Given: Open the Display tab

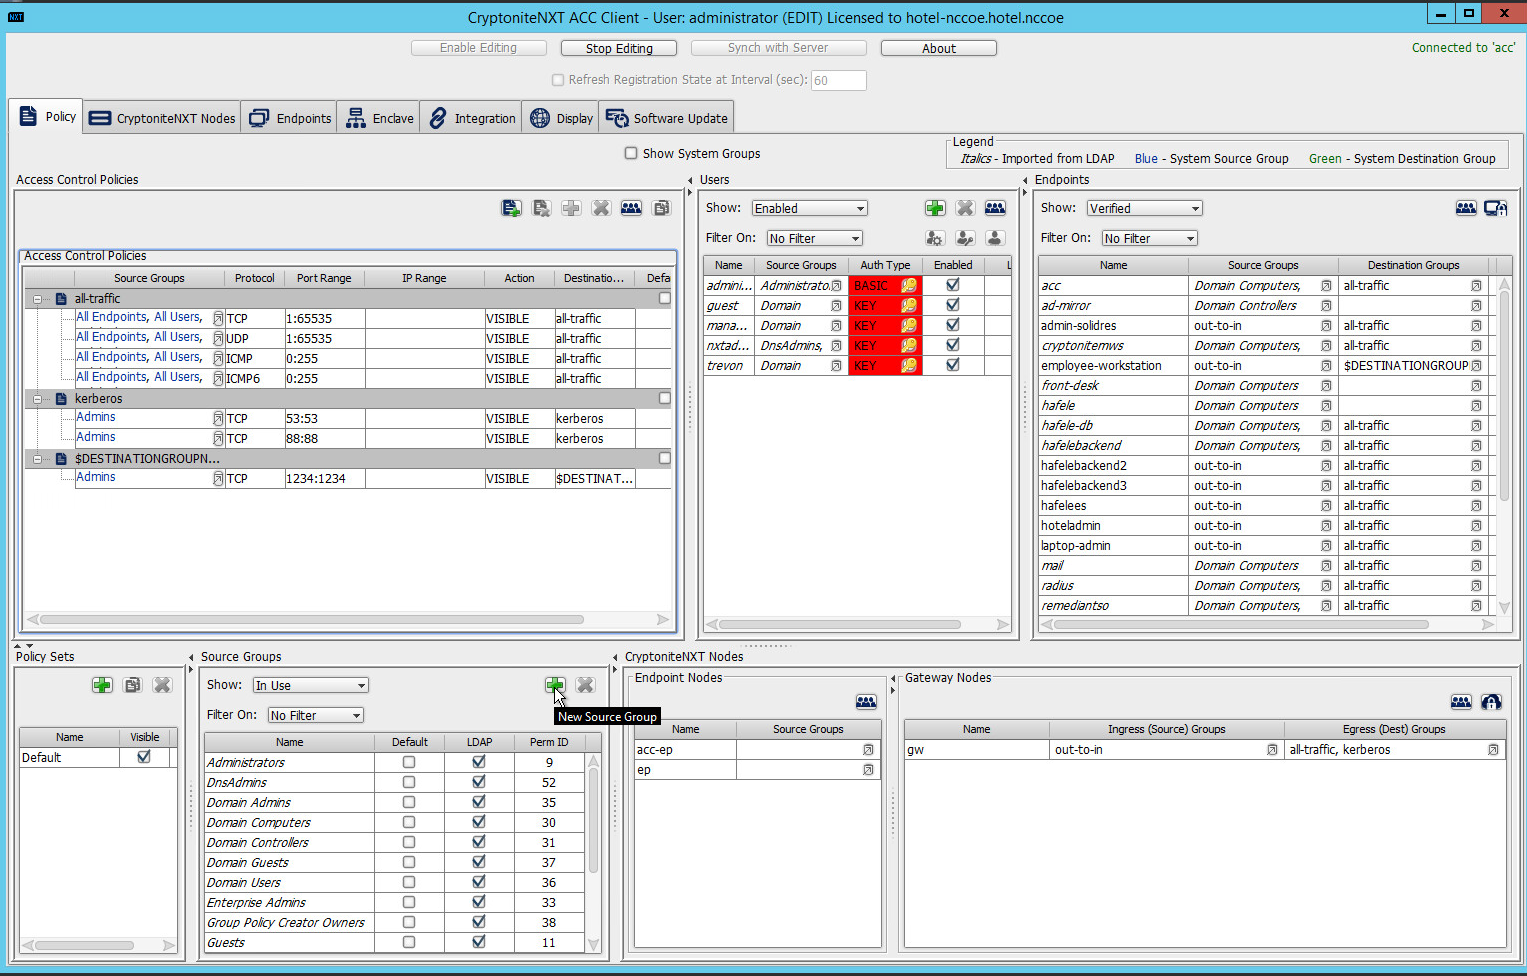Looking at the screenshot, I should [x=560, y=118].
